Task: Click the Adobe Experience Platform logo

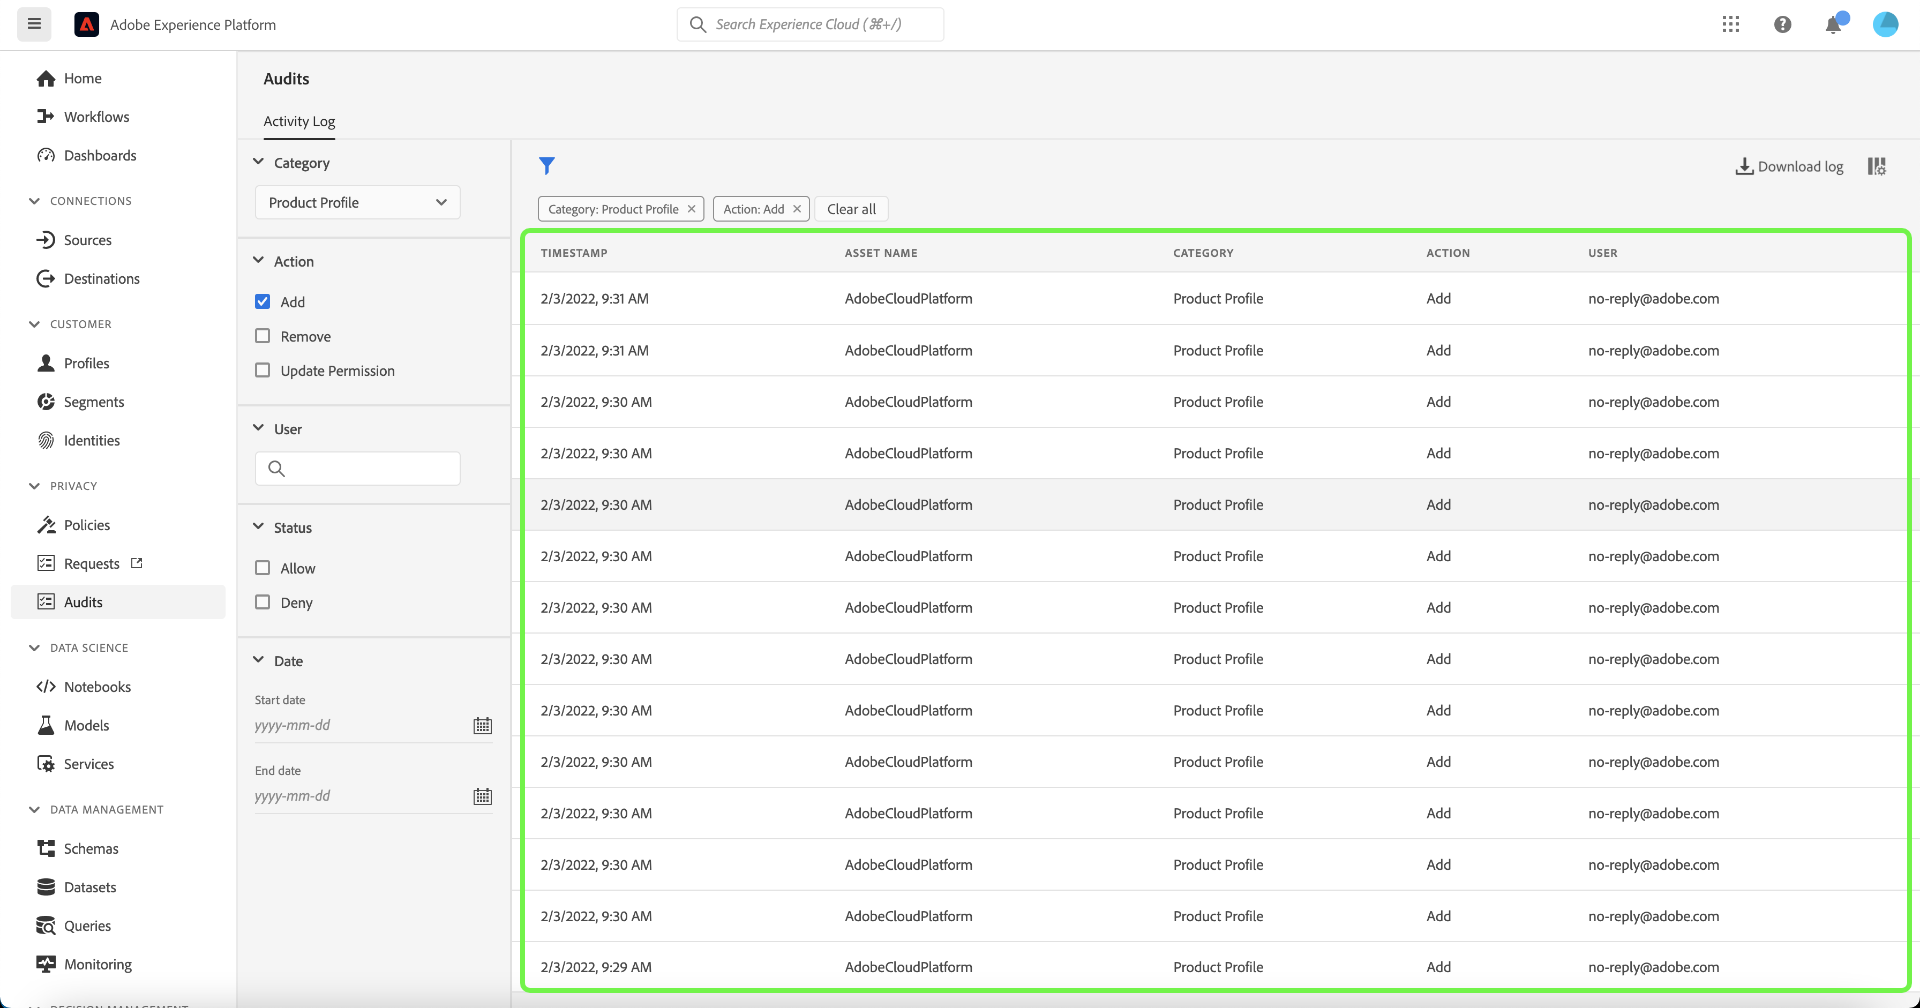Action: 87,24
